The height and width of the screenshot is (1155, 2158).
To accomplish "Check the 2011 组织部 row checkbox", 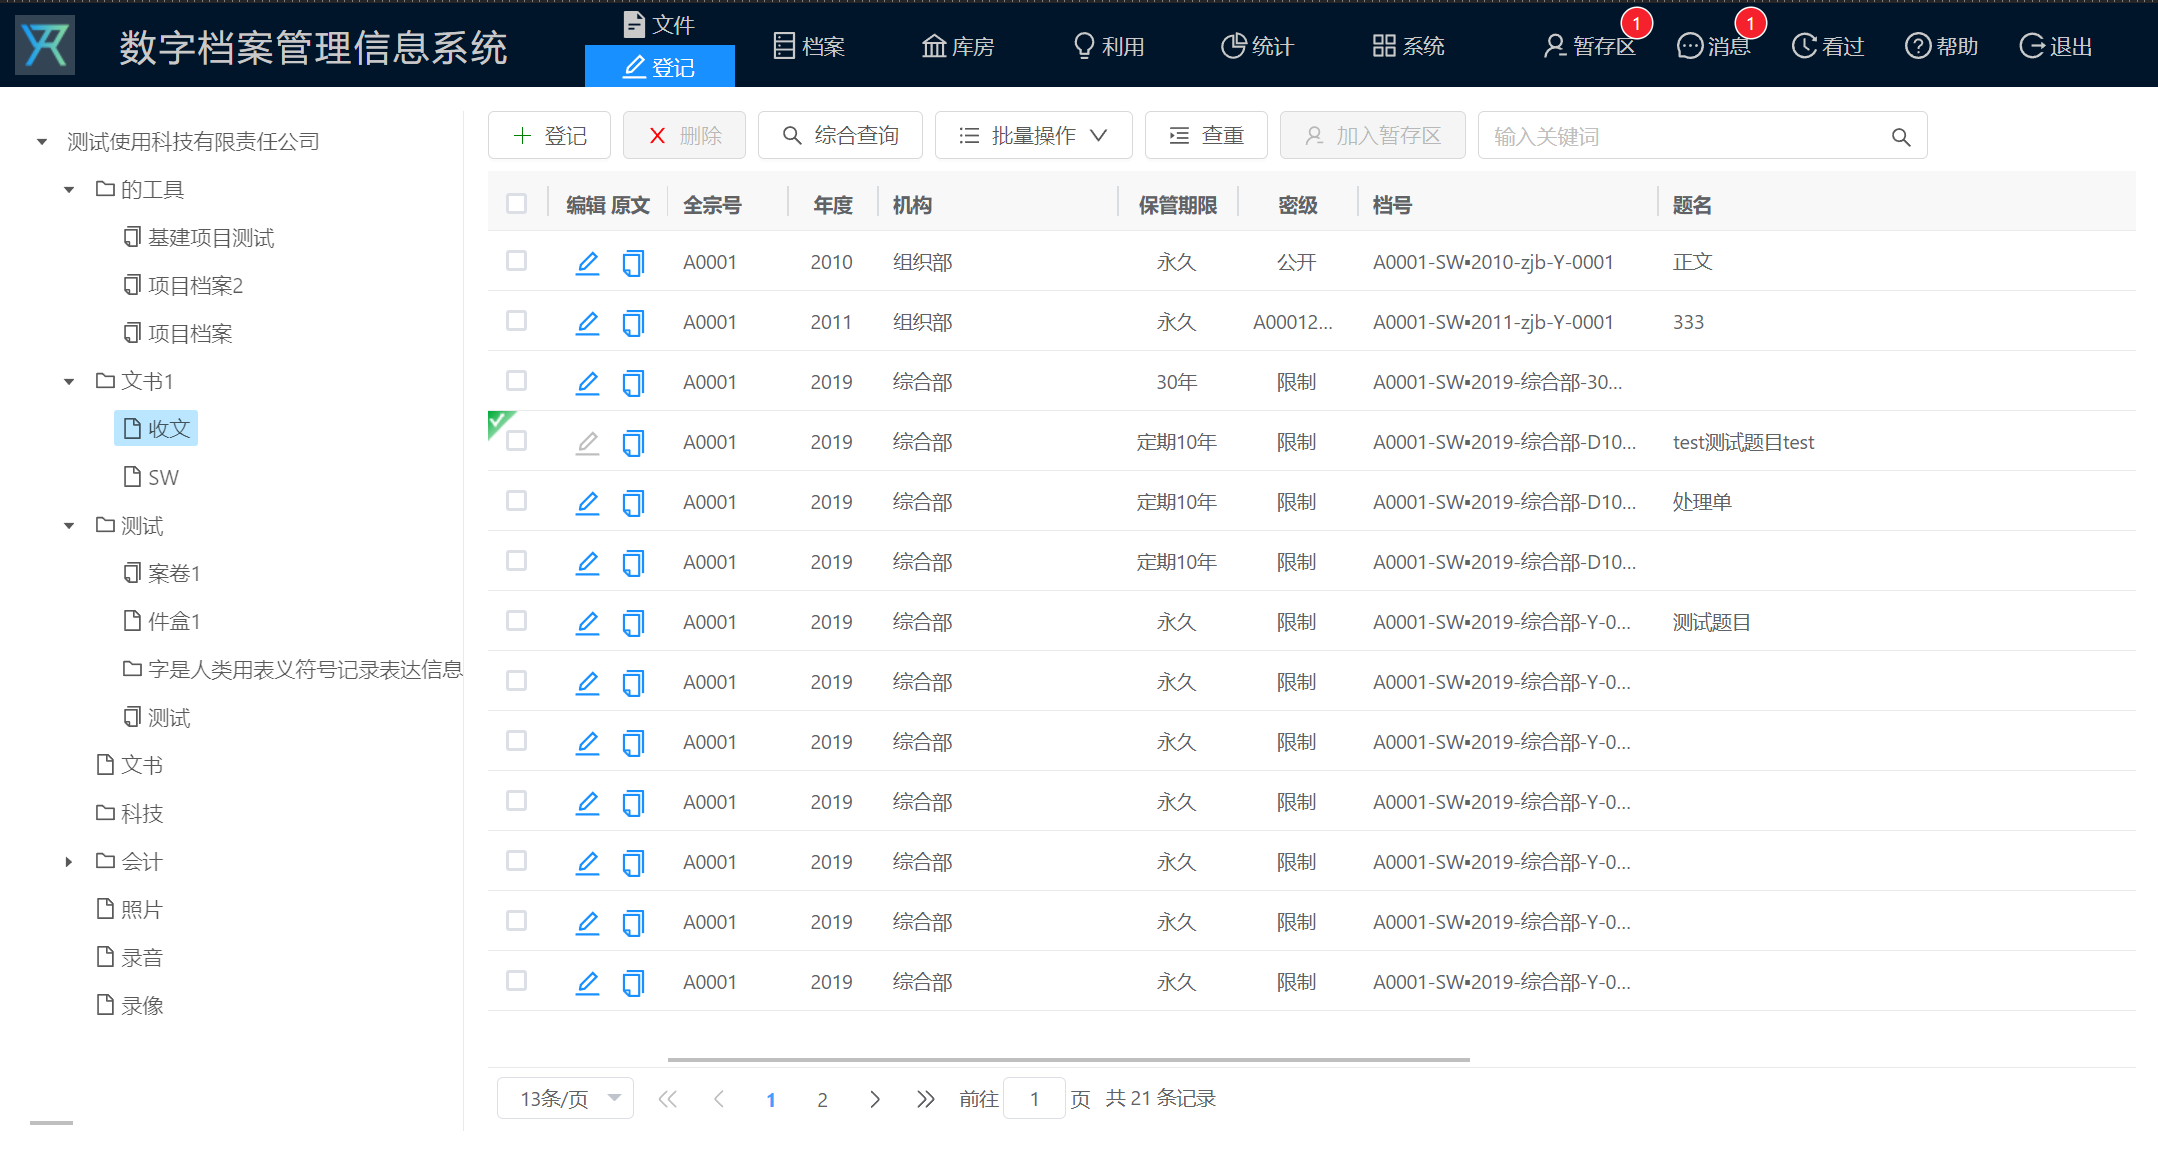I will (516, 321).
